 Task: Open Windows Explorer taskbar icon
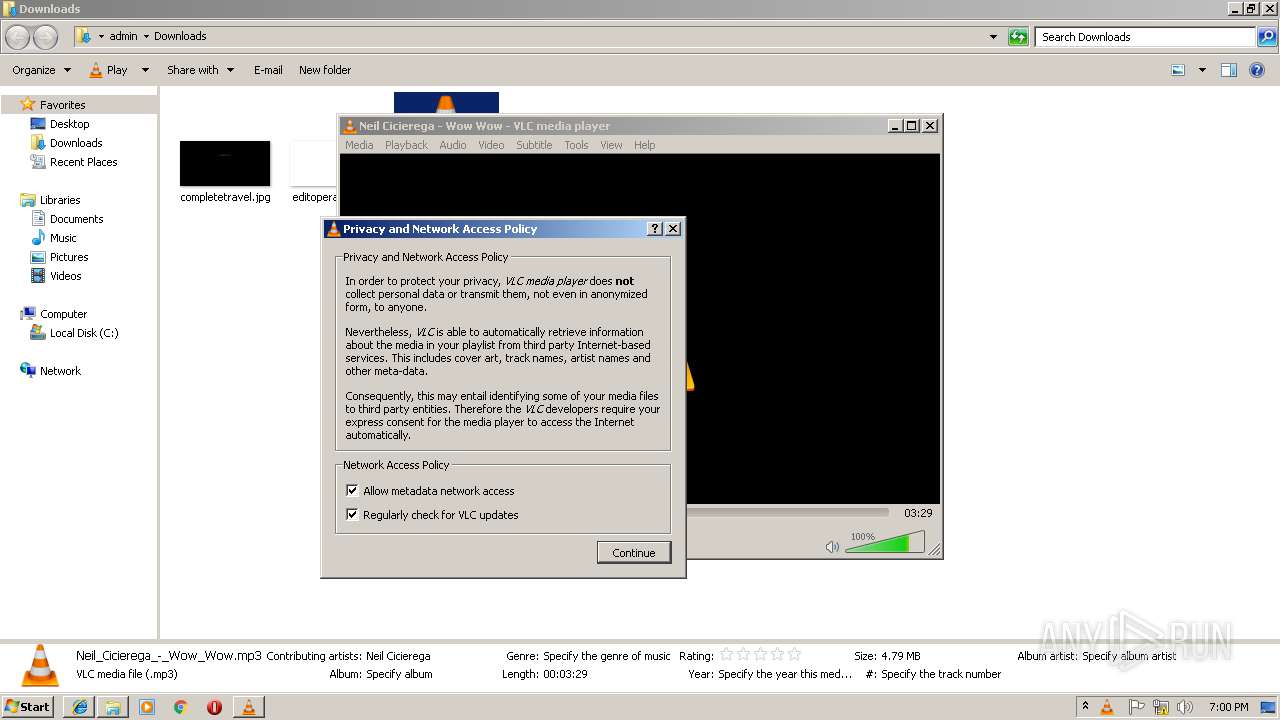(x=113, y=707)
